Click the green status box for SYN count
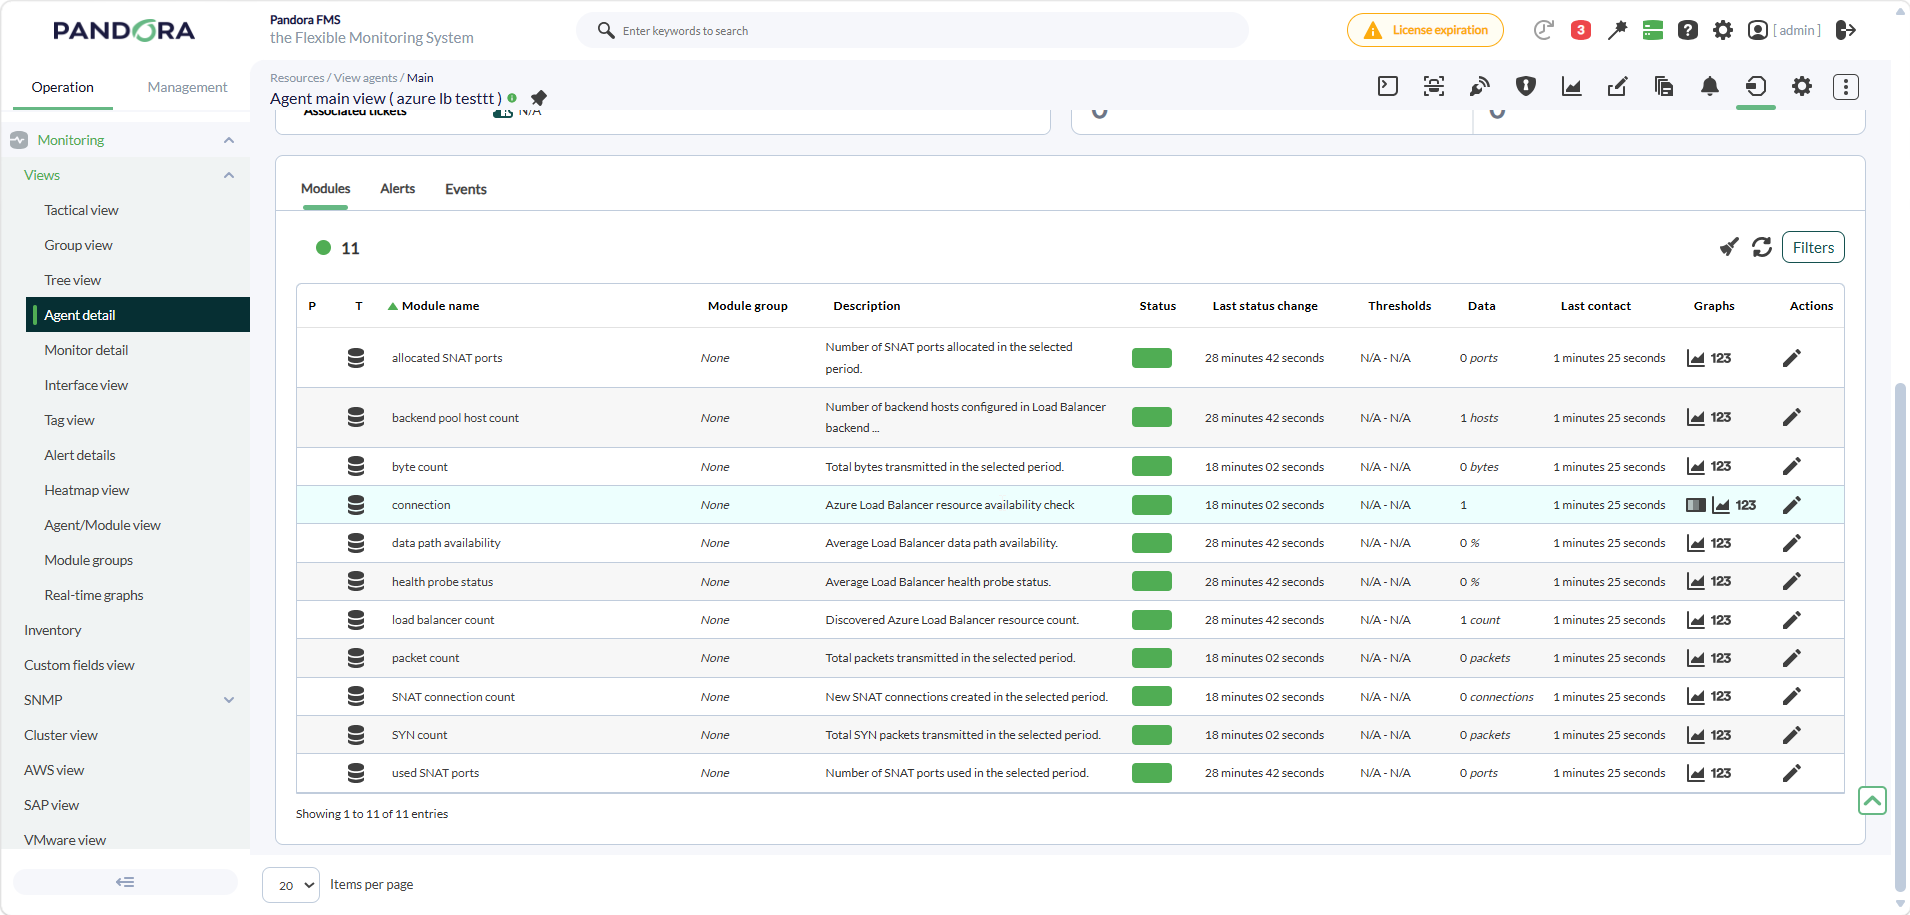The height and width of the screenshot is (915, 1910). click(1152, 735)
